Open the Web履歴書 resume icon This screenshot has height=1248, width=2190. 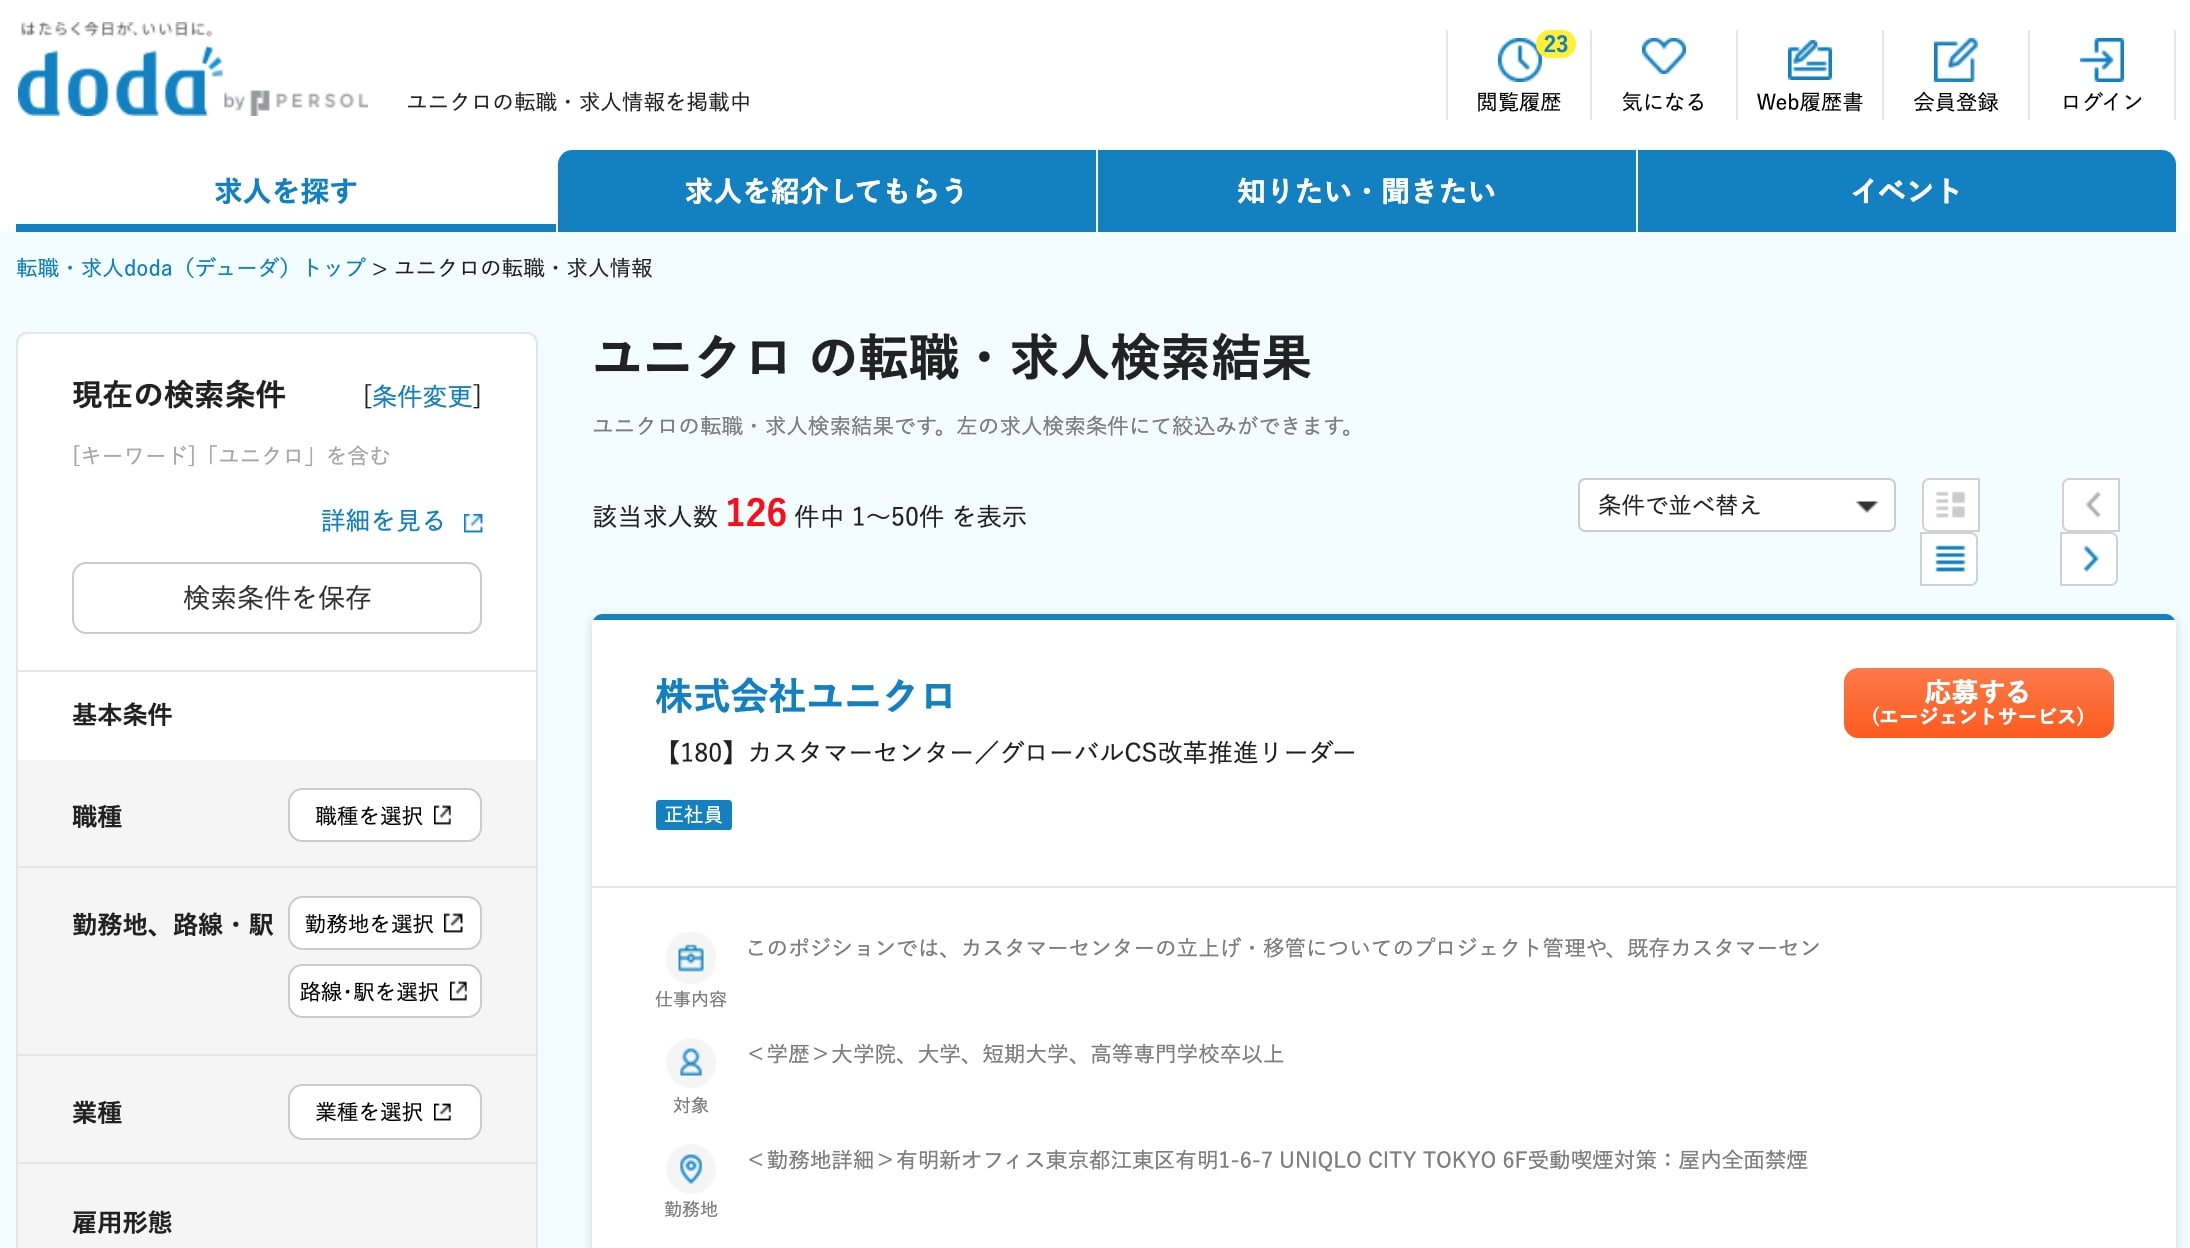tap(1809, 60)
